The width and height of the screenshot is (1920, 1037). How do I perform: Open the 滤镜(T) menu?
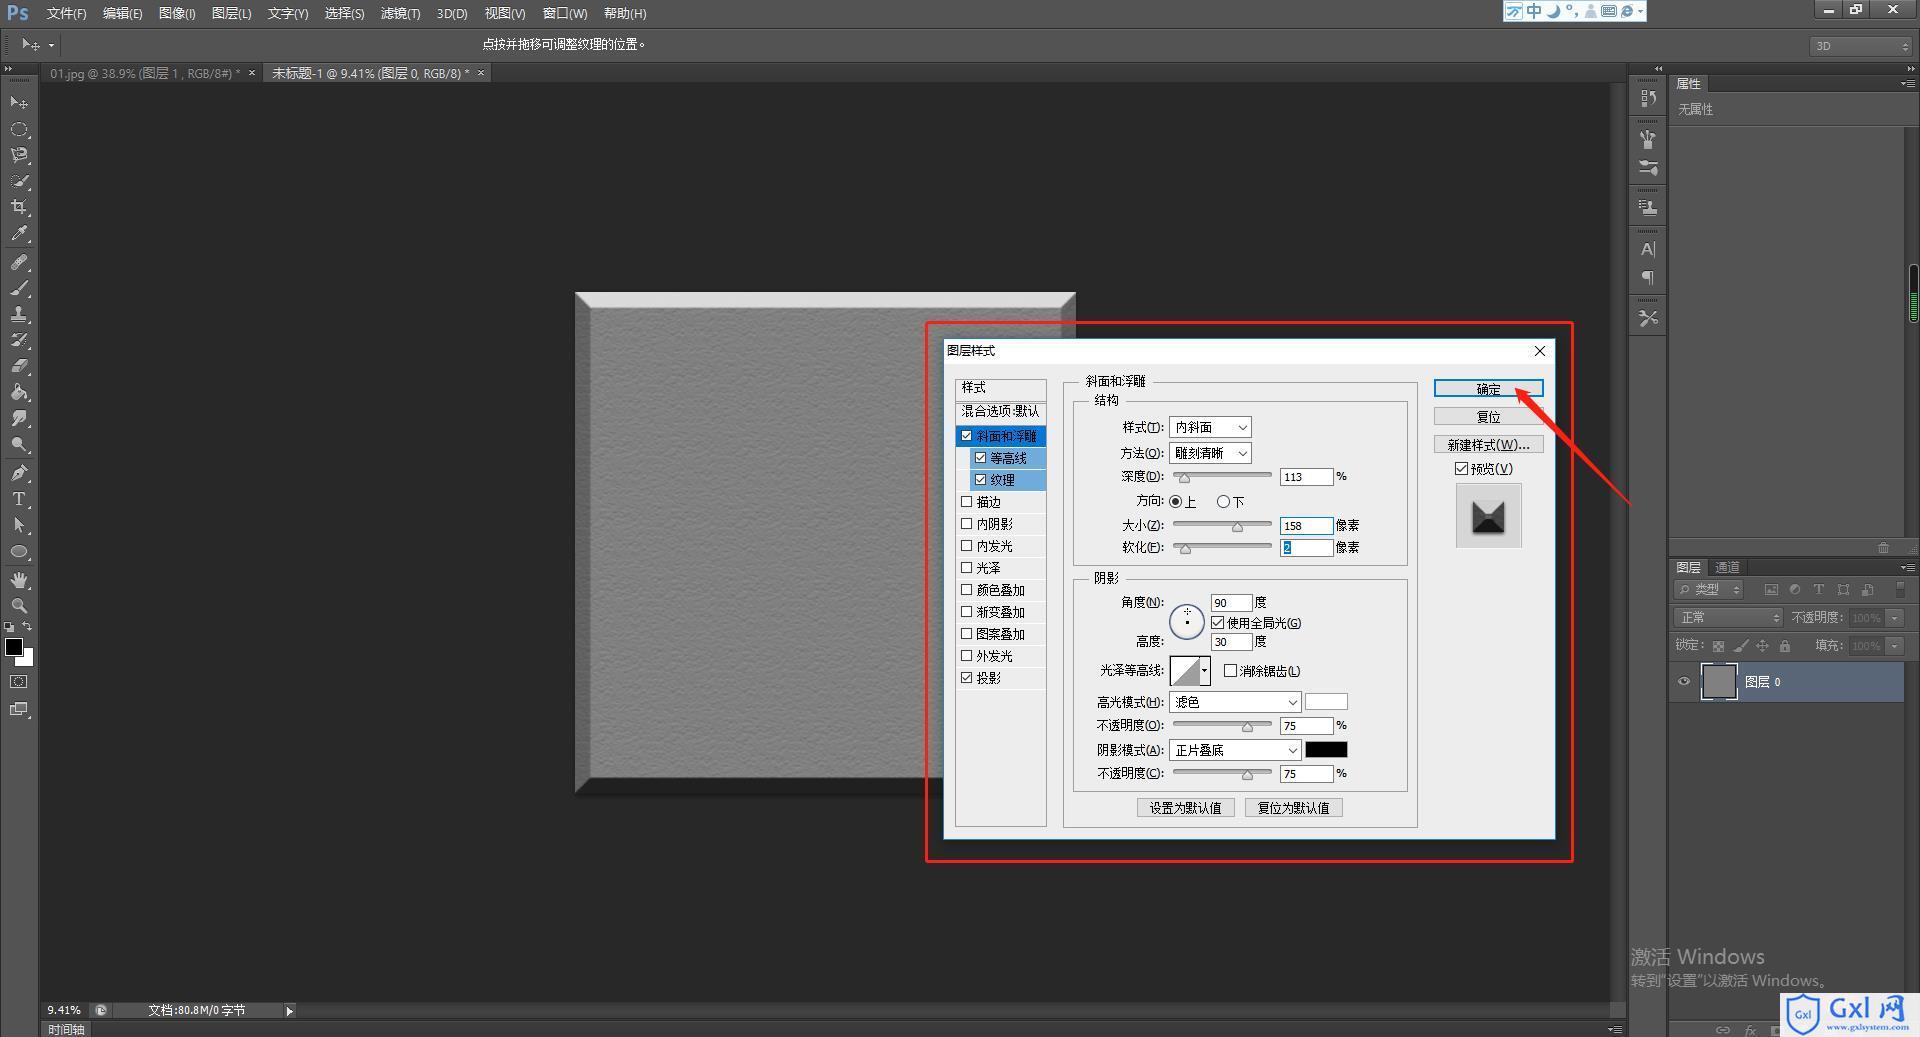[x=400, y=13]
